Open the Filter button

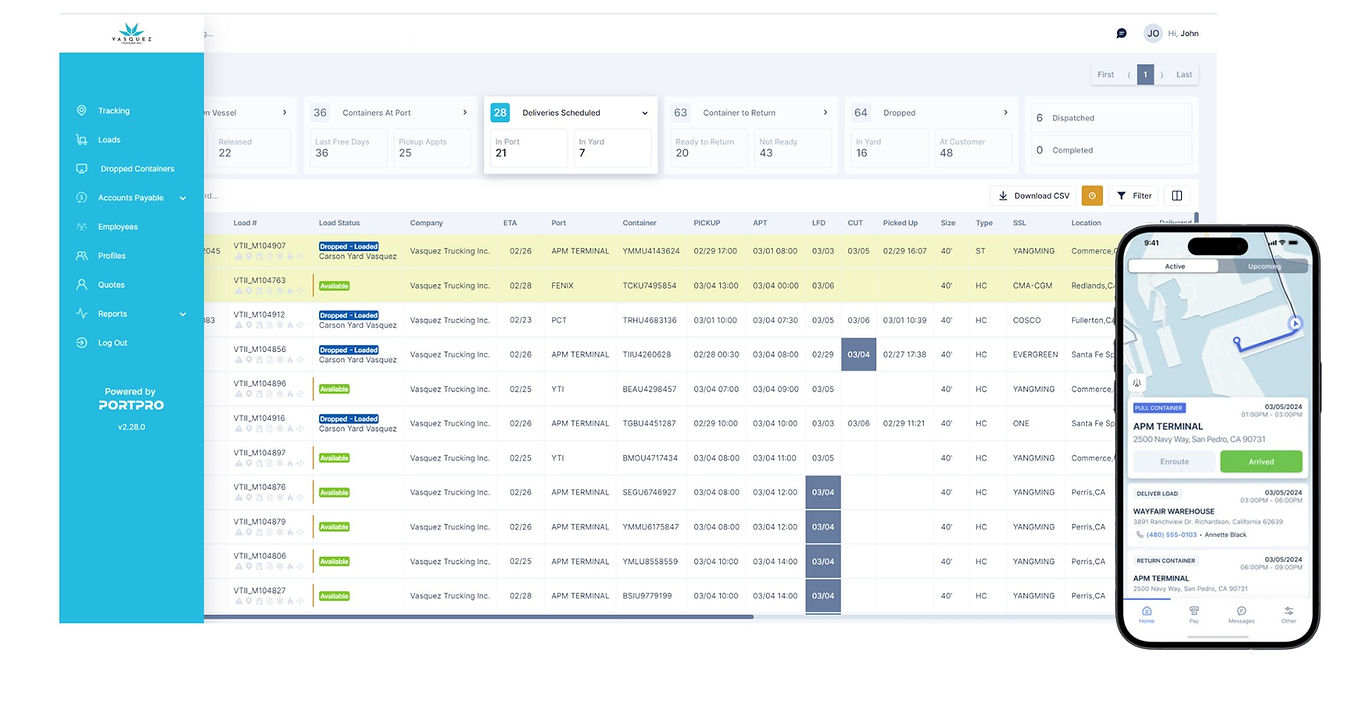tap(1133, 196)
